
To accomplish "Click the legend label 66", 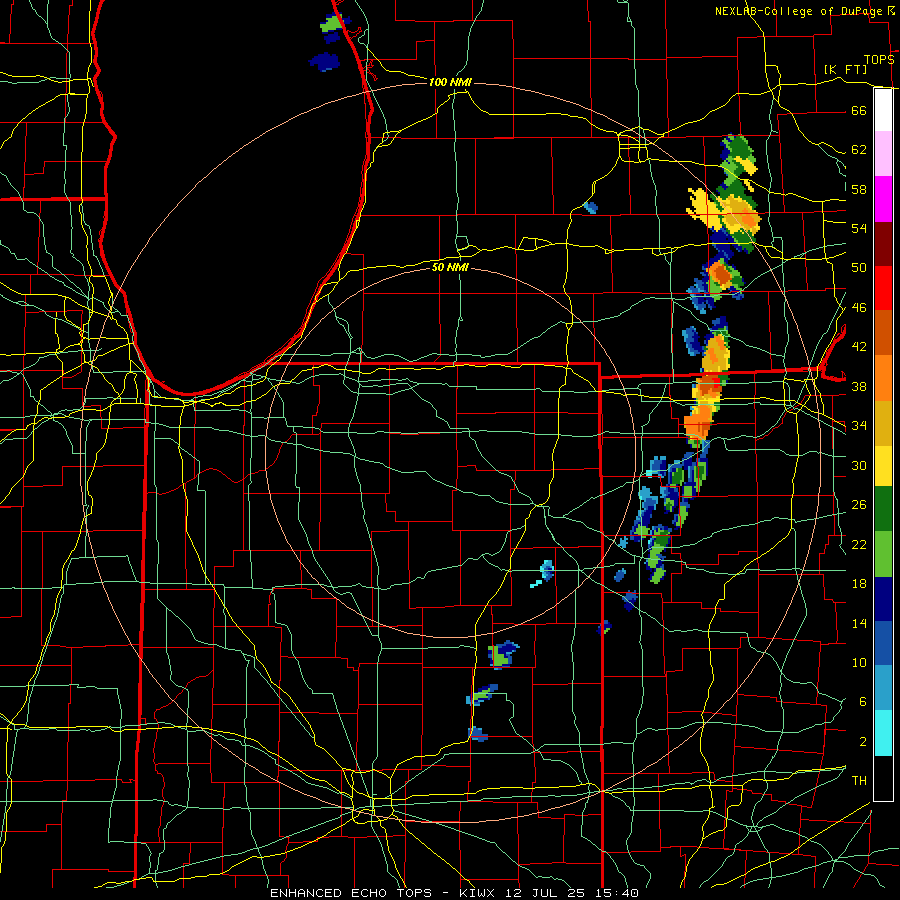I will 859,110.
